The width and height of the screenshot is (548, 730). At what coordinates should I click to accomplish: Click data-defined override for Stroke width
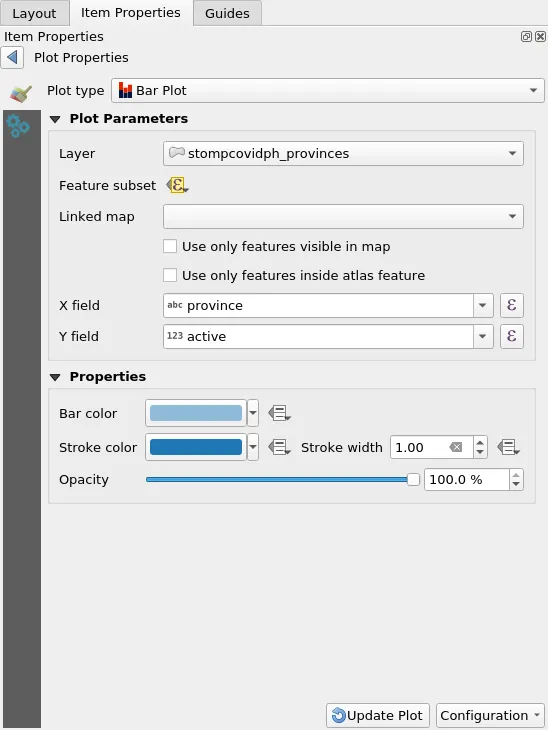(x=508, y=447)
